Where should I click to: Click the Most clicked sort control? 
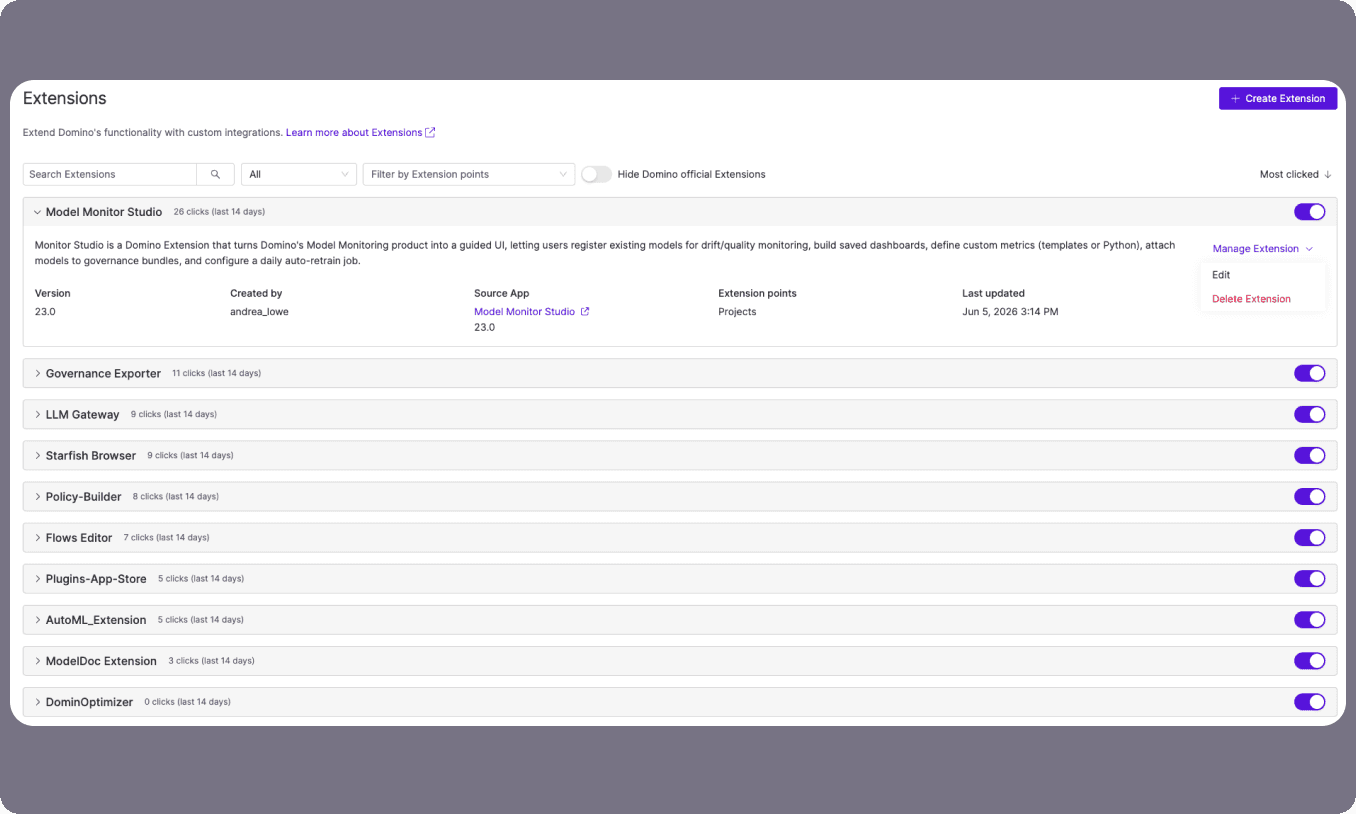[x=1295, y=174]
